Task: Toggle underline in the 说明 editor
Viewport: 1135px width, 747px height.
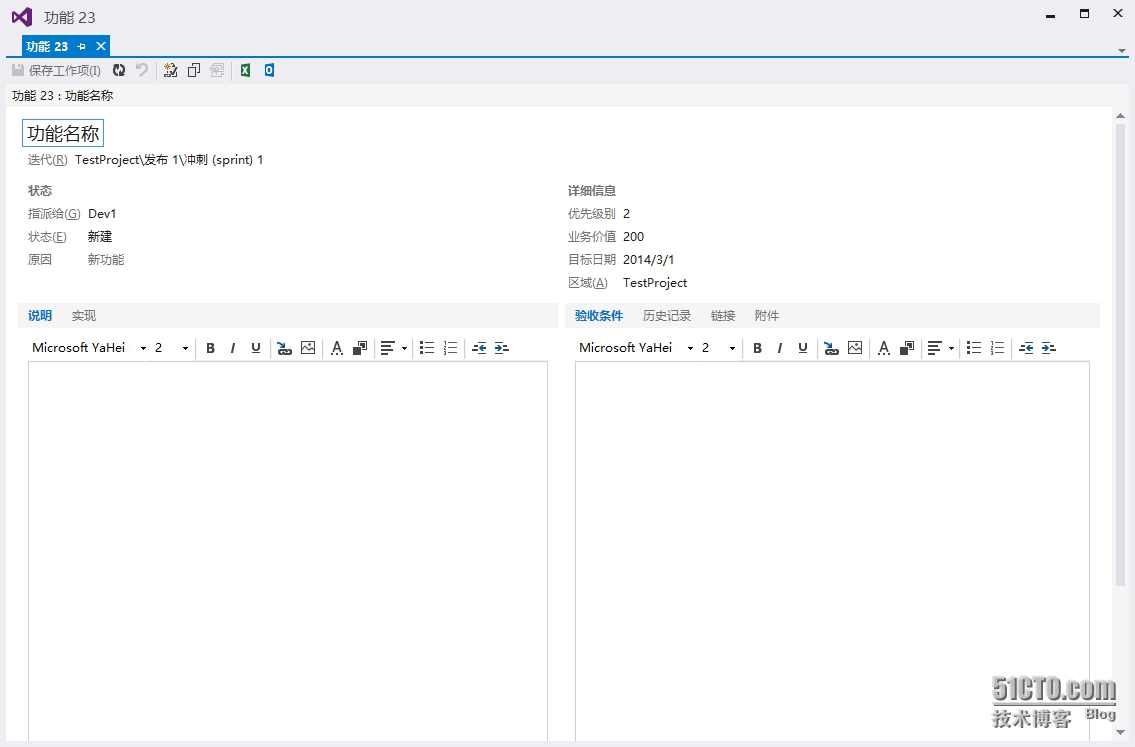Action: [256, 348]
